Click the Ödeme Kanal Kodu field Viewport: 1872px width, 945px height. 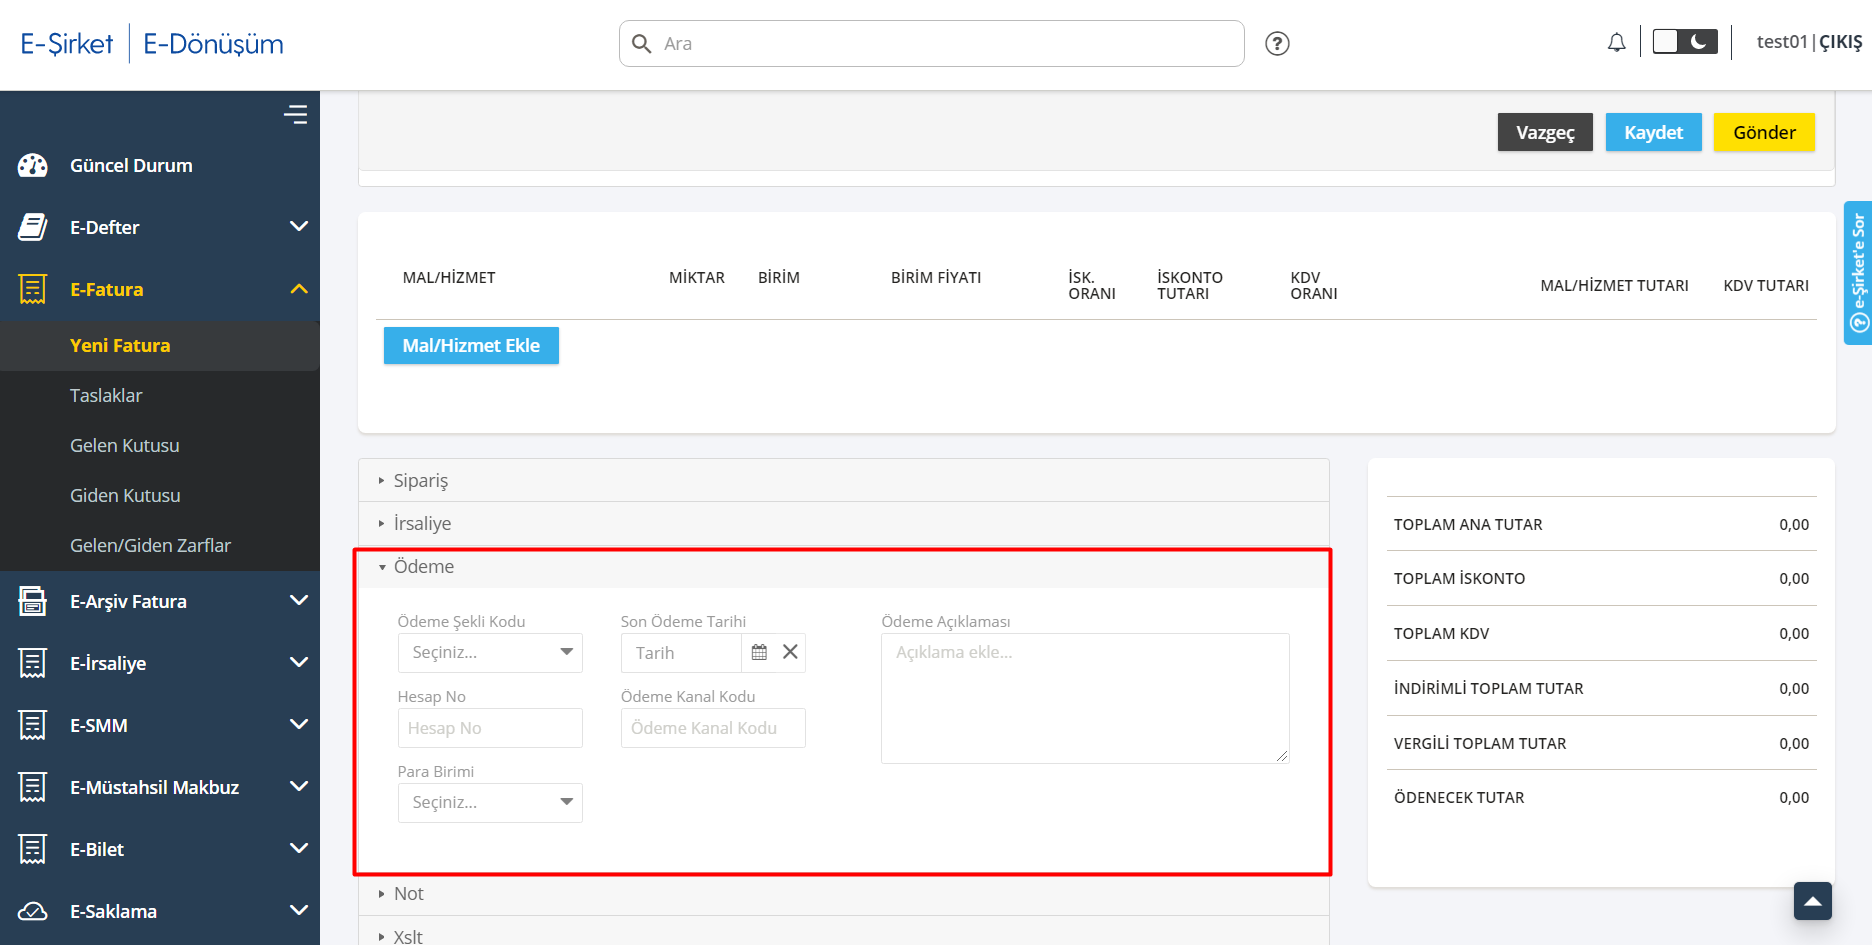(713, 728)
